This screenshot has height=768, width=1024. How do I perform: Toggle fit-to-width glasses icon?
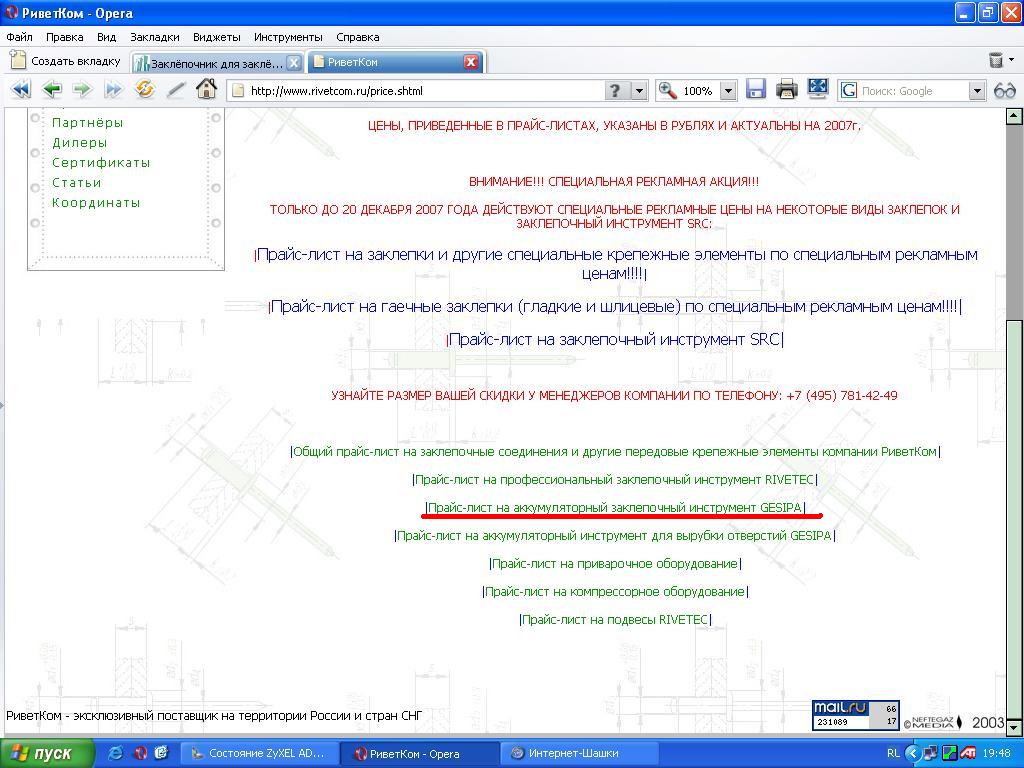(x=1004, y=90)
